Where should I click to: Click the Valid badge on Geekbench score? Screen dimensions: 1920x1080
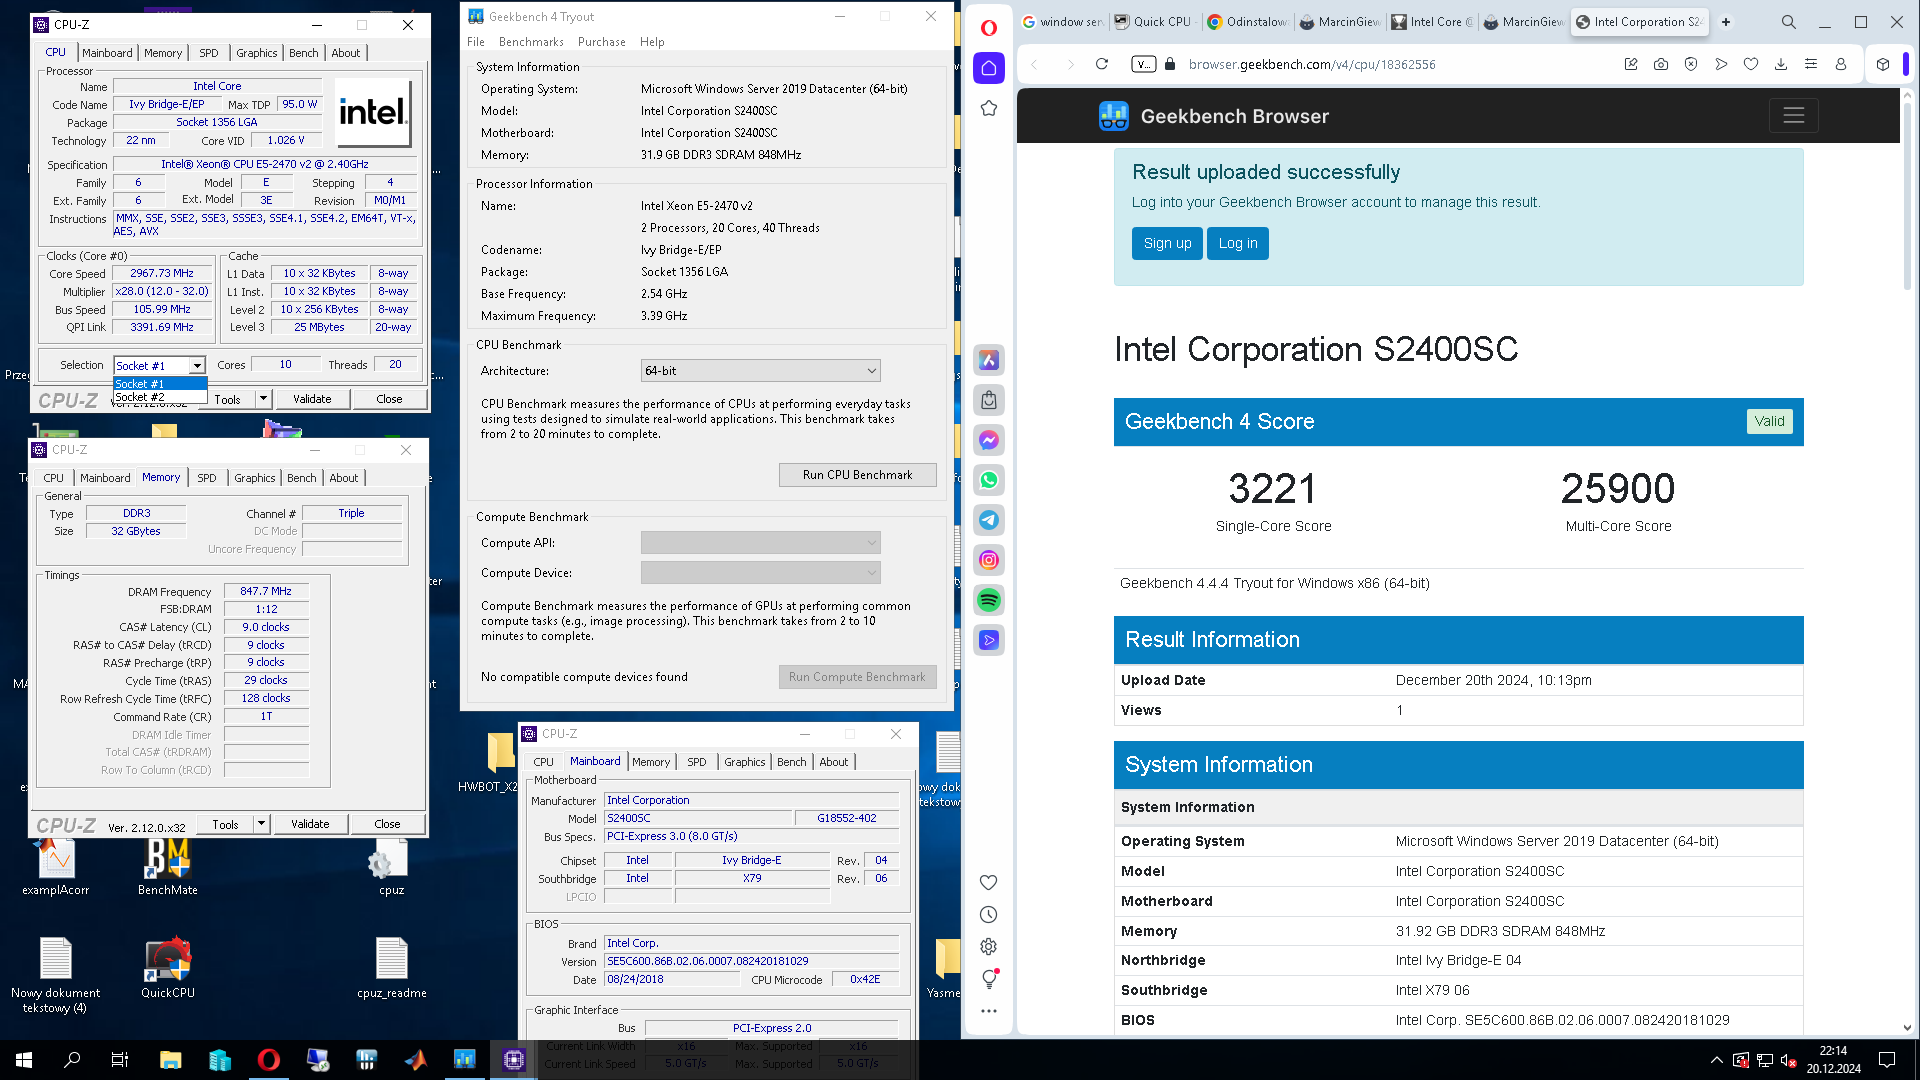[x=1769, y=421]
